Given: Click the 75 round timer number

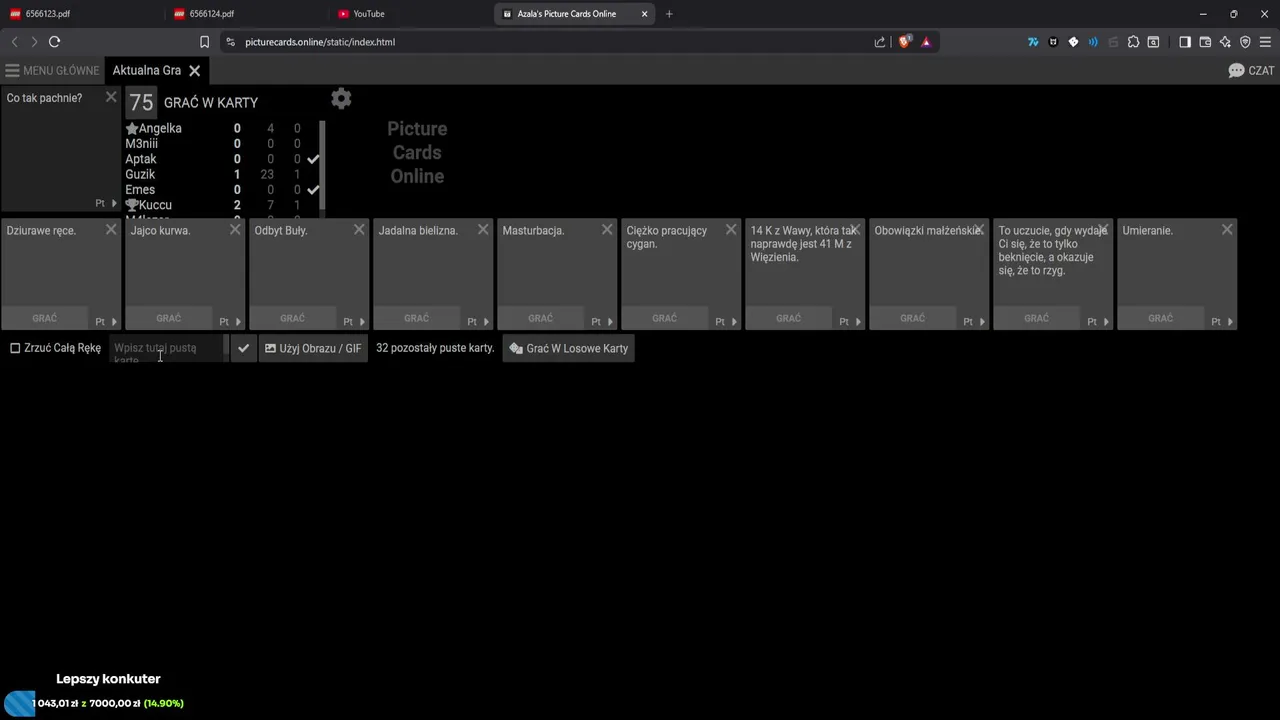Looking at the screenshot, I should [x=141, y=102].
